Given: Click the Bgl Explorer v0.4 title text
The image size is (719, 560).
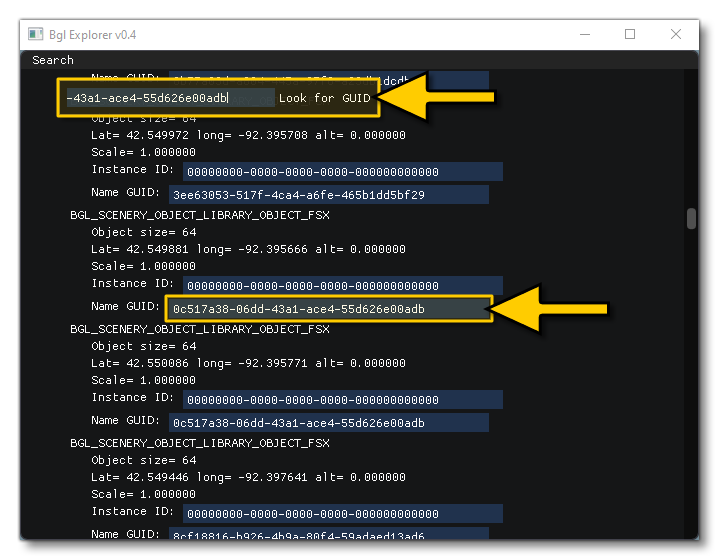Looking at the screenshot, I should tap(93, 35).
